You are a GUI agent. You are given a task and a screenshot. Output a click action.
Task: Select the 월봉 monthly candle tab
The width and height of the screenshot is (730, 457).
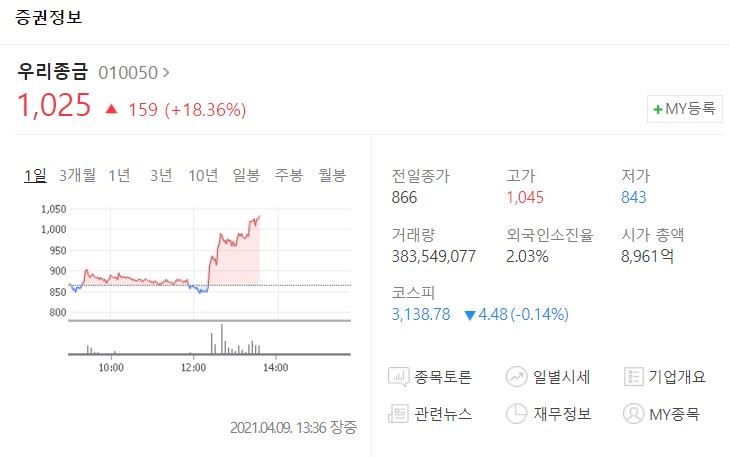pyautogui.click(x=331, y=175)
